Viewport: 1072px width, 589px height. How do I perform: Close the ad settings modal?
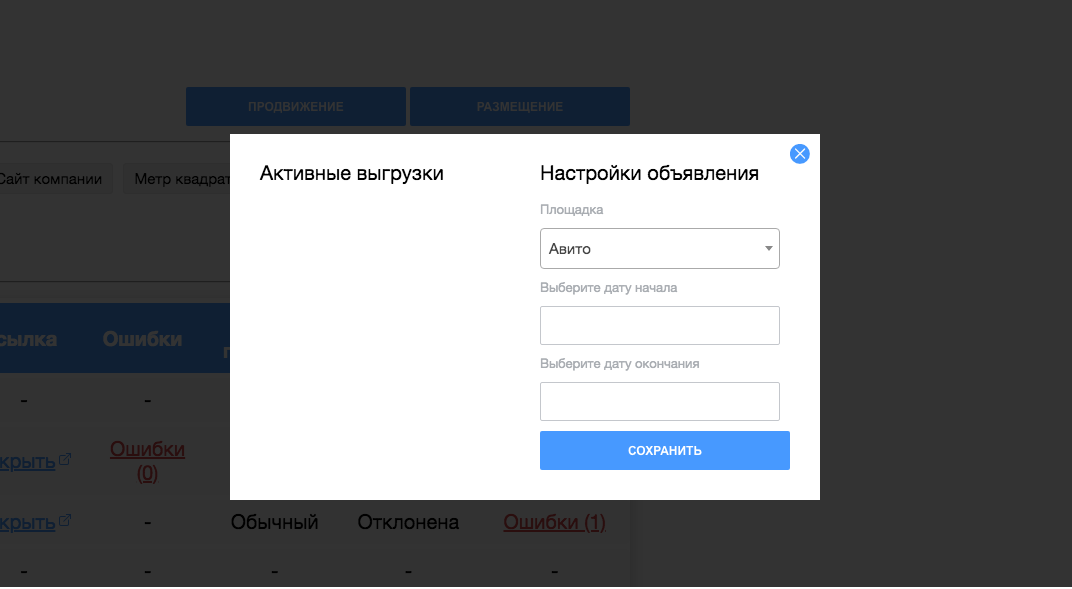point(799,154)
